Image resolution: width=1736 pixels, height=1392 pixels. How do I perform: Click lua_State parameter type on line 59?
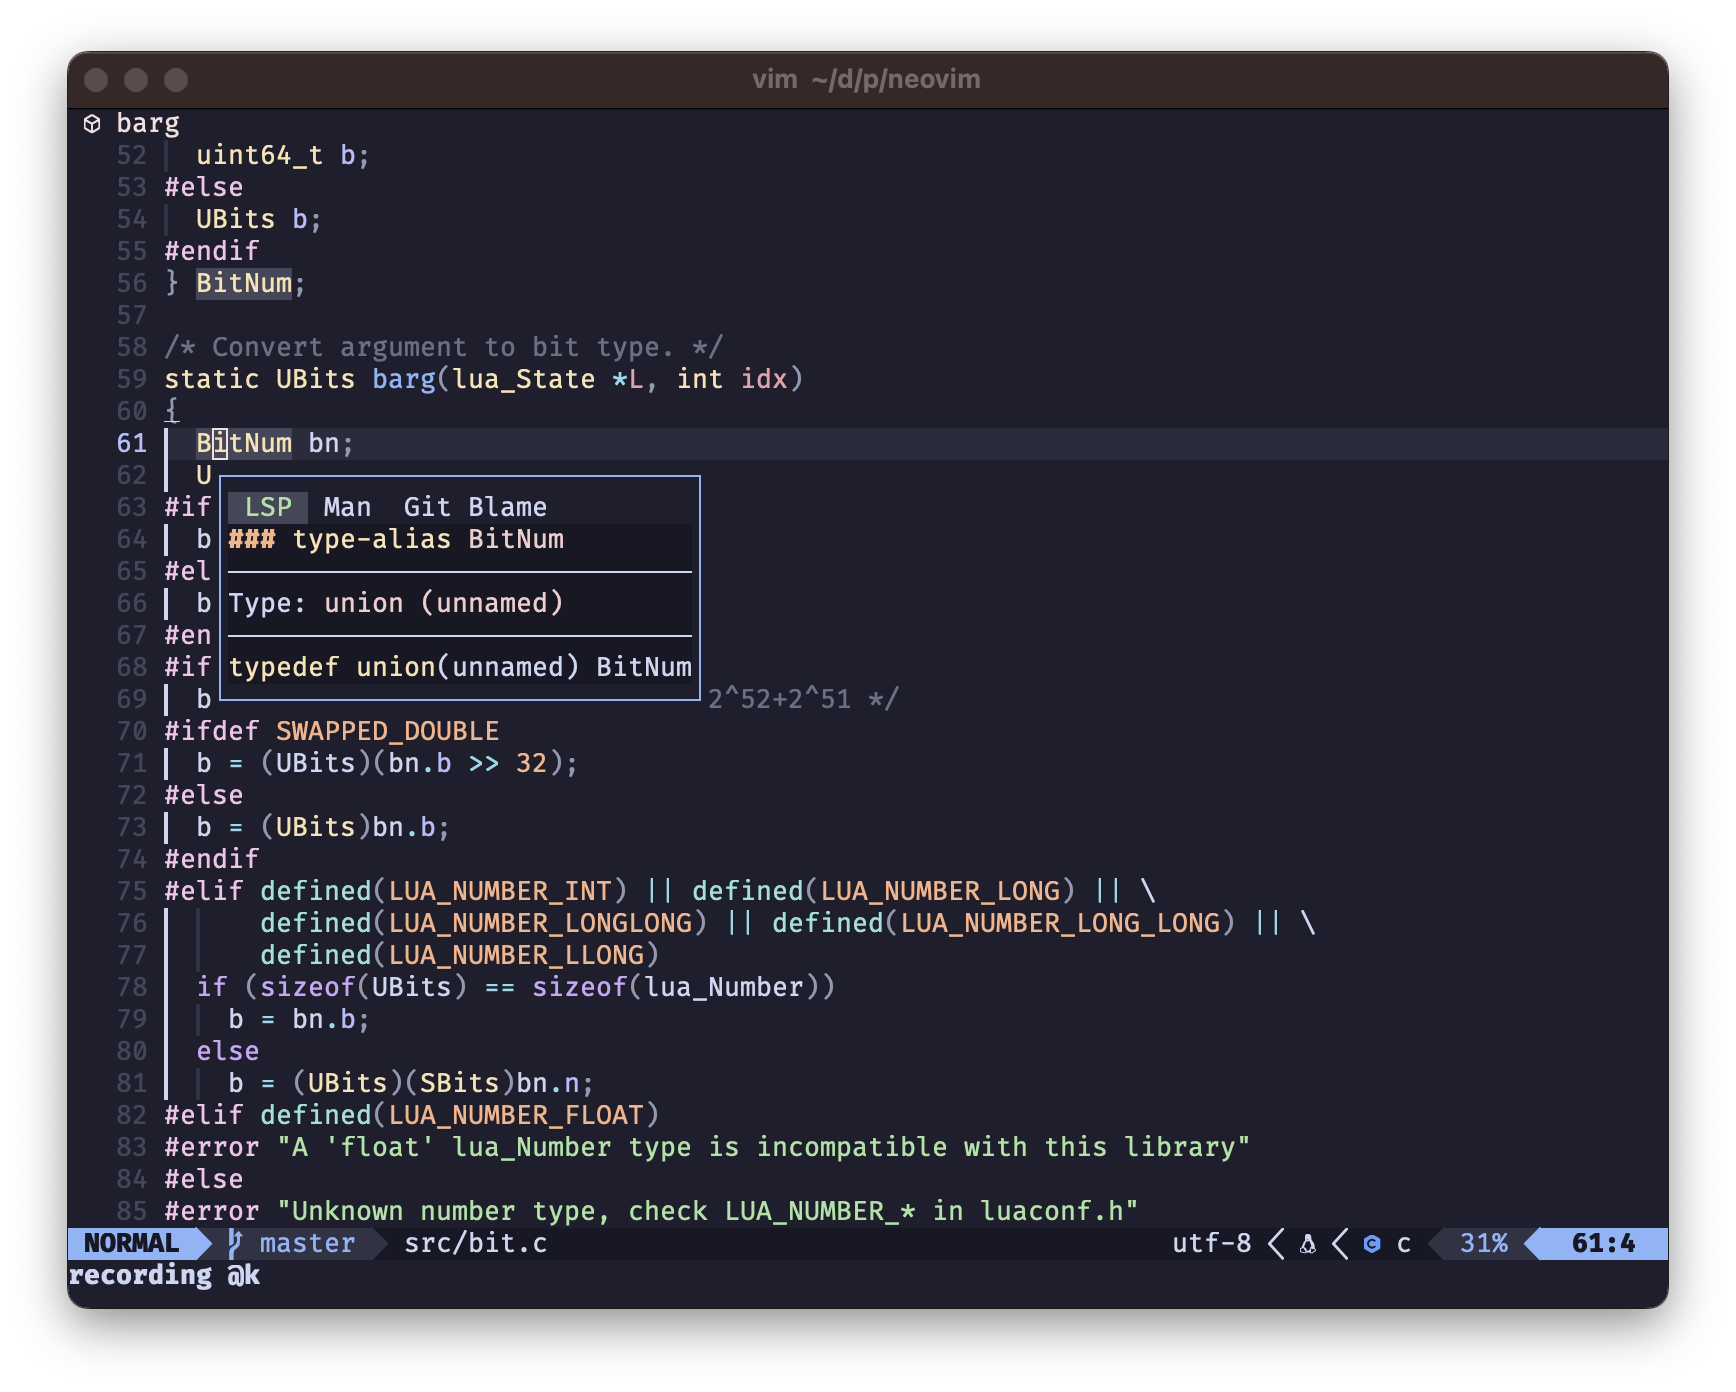click(x=524, y=379)
